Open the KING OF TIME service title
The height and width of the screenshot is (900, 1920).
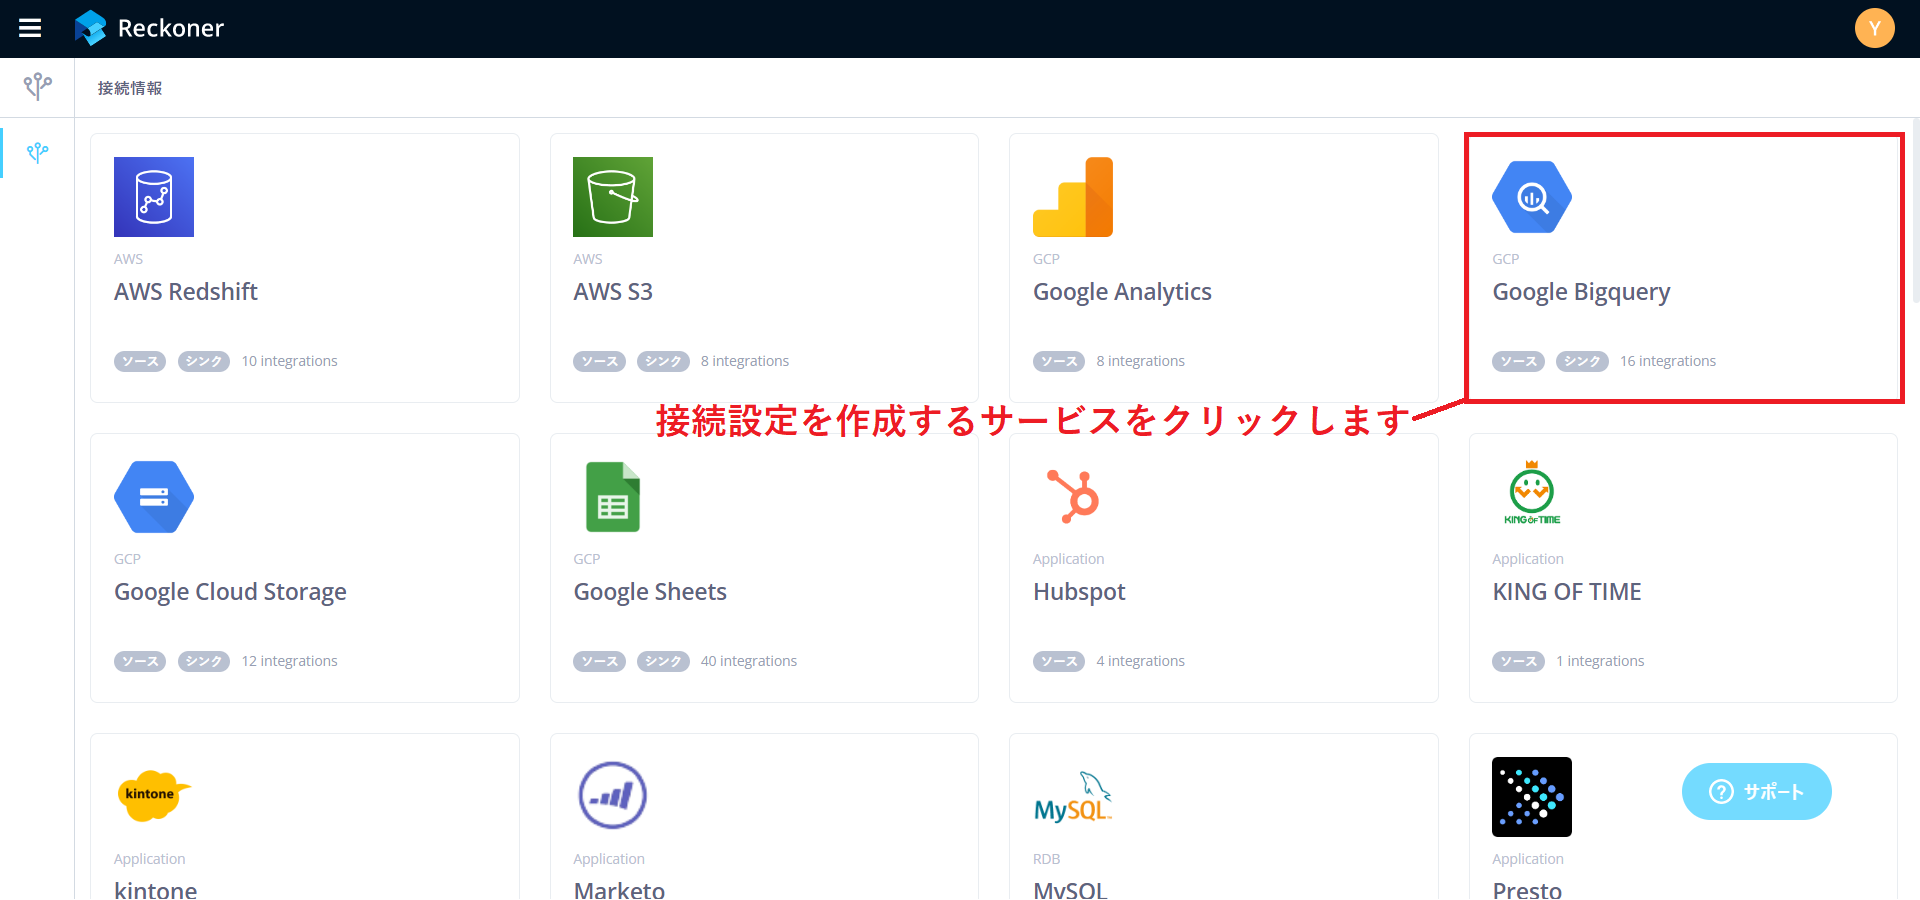click(1567, 592)
